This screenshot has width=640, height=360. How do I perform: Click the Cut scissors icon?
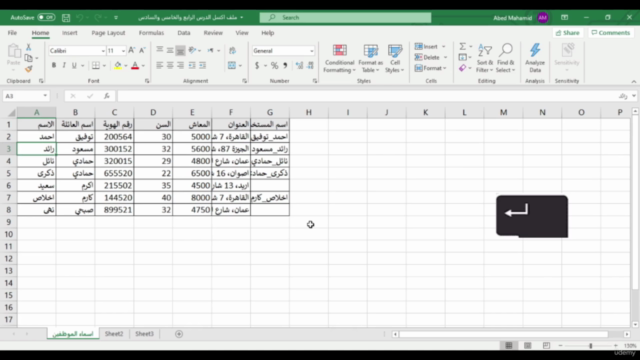point(29,48)
